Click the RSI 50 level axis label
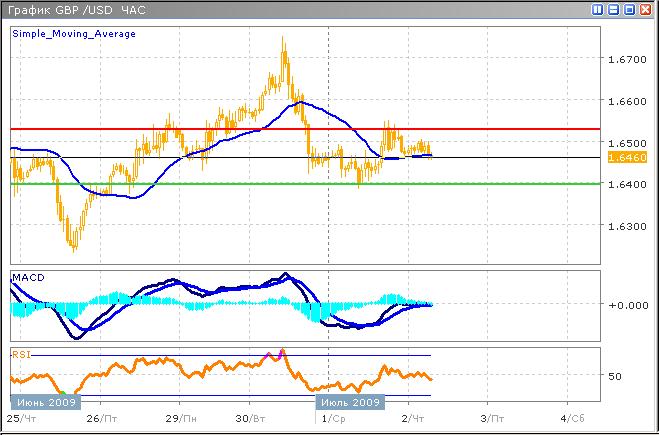Image resolution: width=659 pixels, height=435 pixels. (x=616, y=377)
